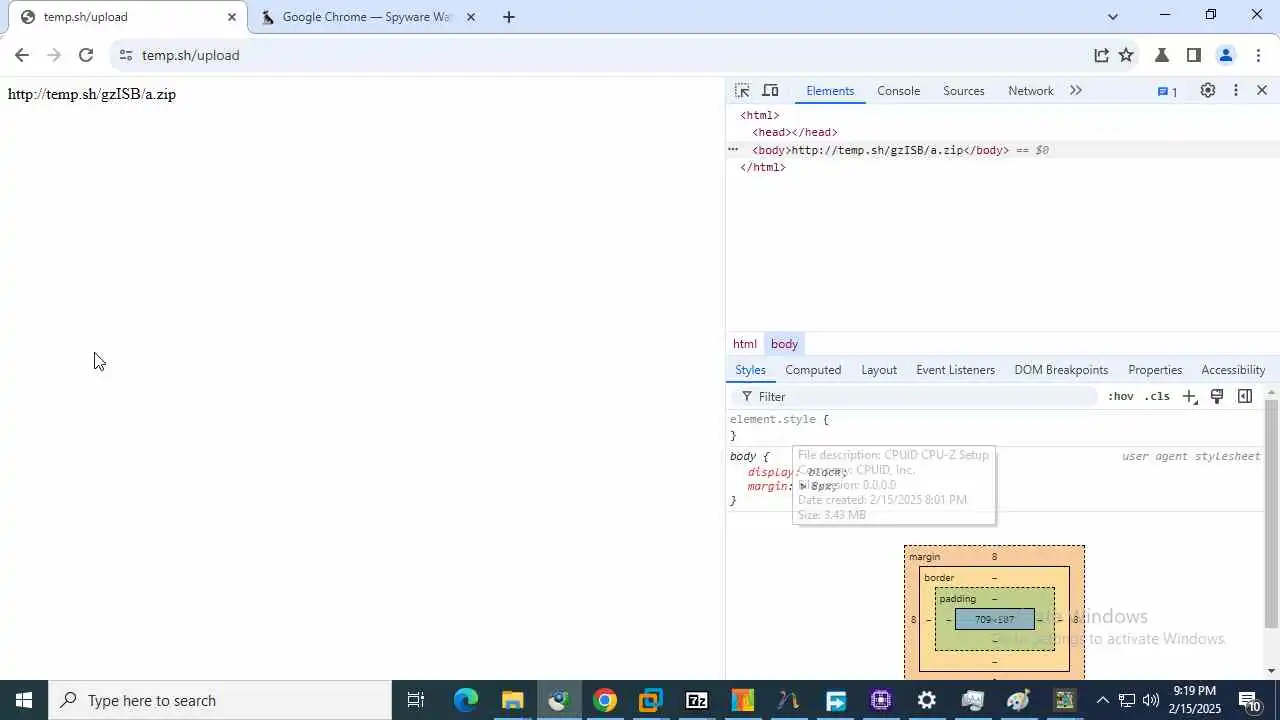The image size is (1280, 720).
Task: Click the address bar showing temp.sh/upload
Action: 600,55
